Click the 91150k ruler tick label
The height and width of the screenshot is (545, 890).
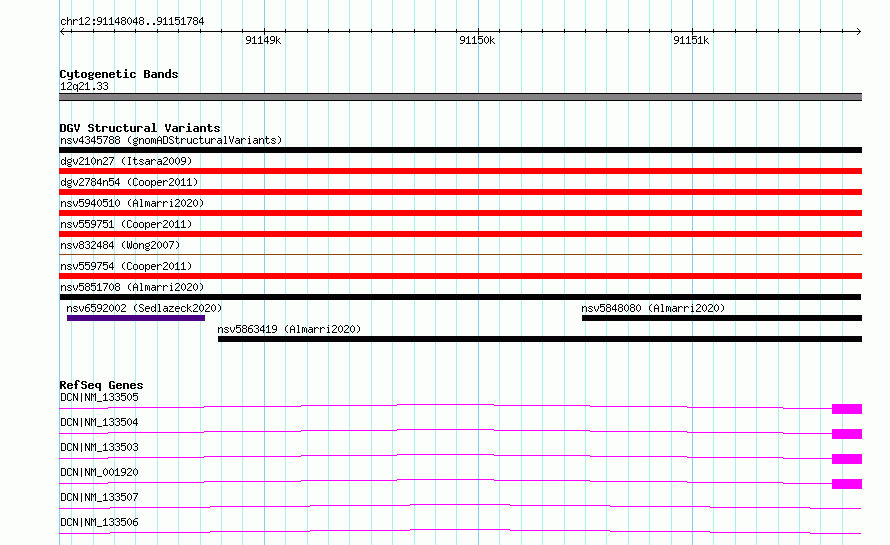click(477, 40)
